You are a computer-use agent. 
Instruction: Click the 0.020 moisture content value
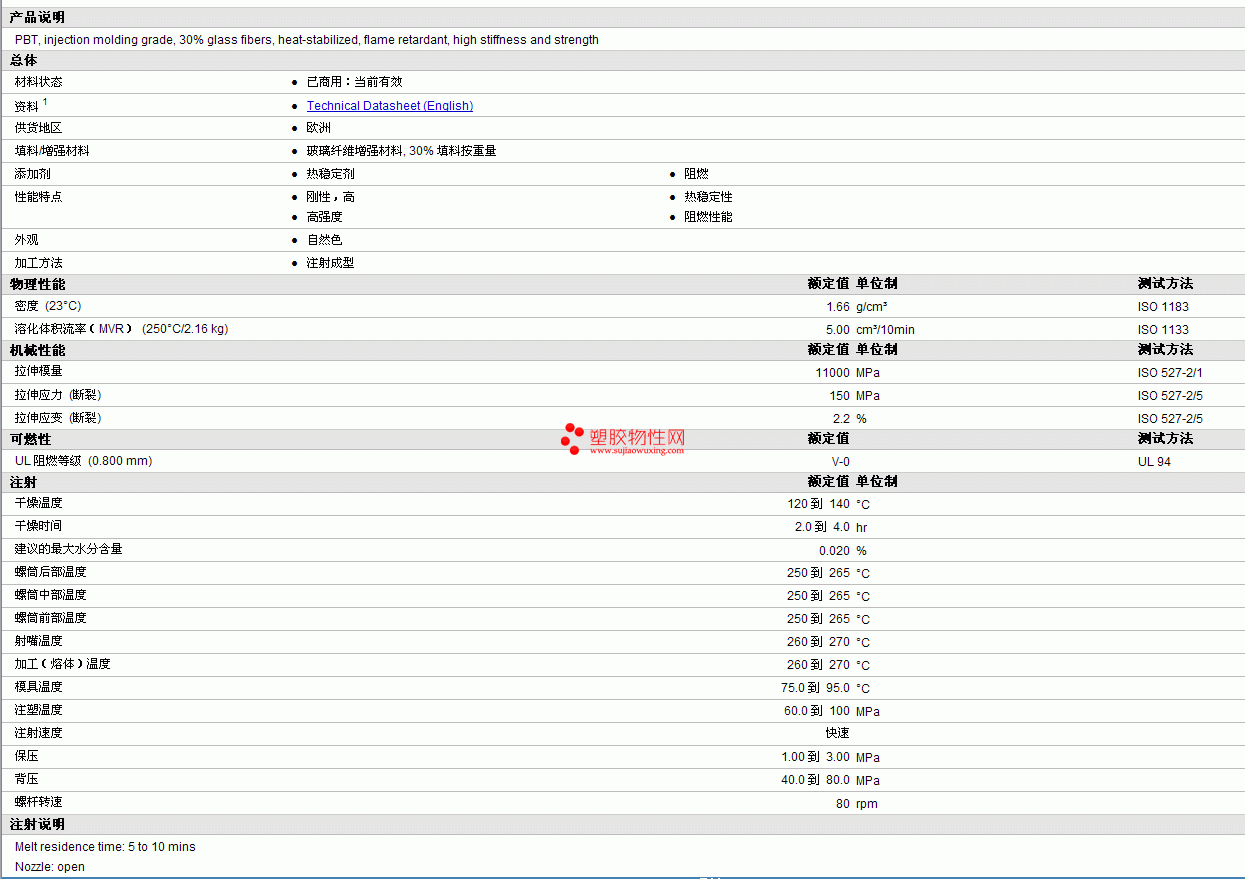pyautogui.click(x=834, y=551)
